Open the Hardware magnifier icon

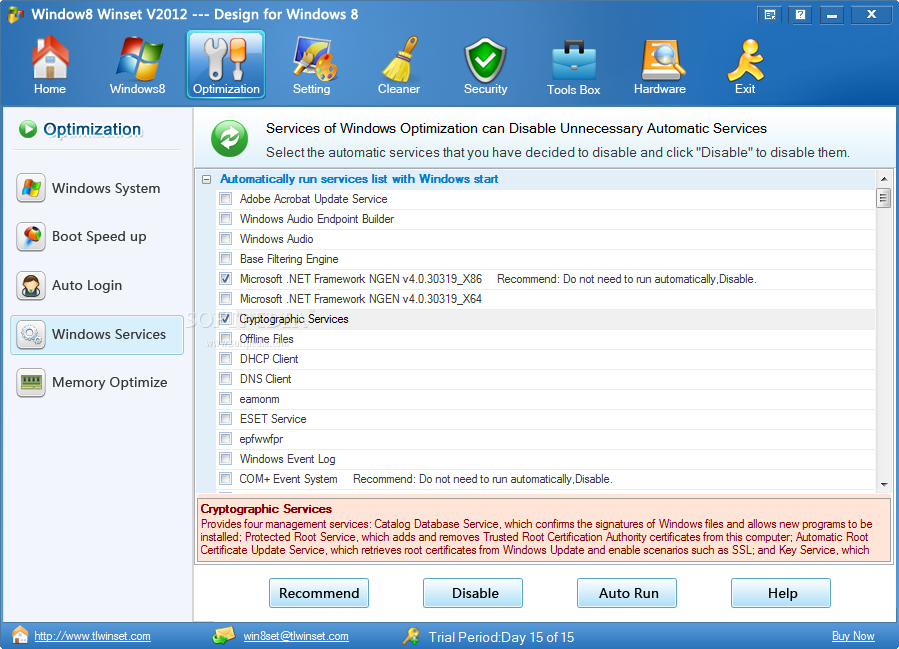tap(661, 59)
